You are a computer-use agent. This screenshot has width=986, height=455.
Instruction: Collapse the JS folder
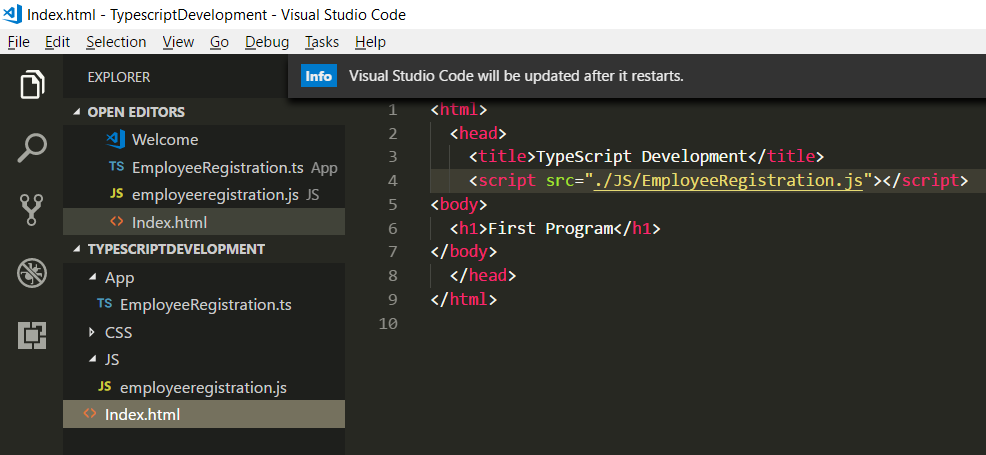(93, 359)
